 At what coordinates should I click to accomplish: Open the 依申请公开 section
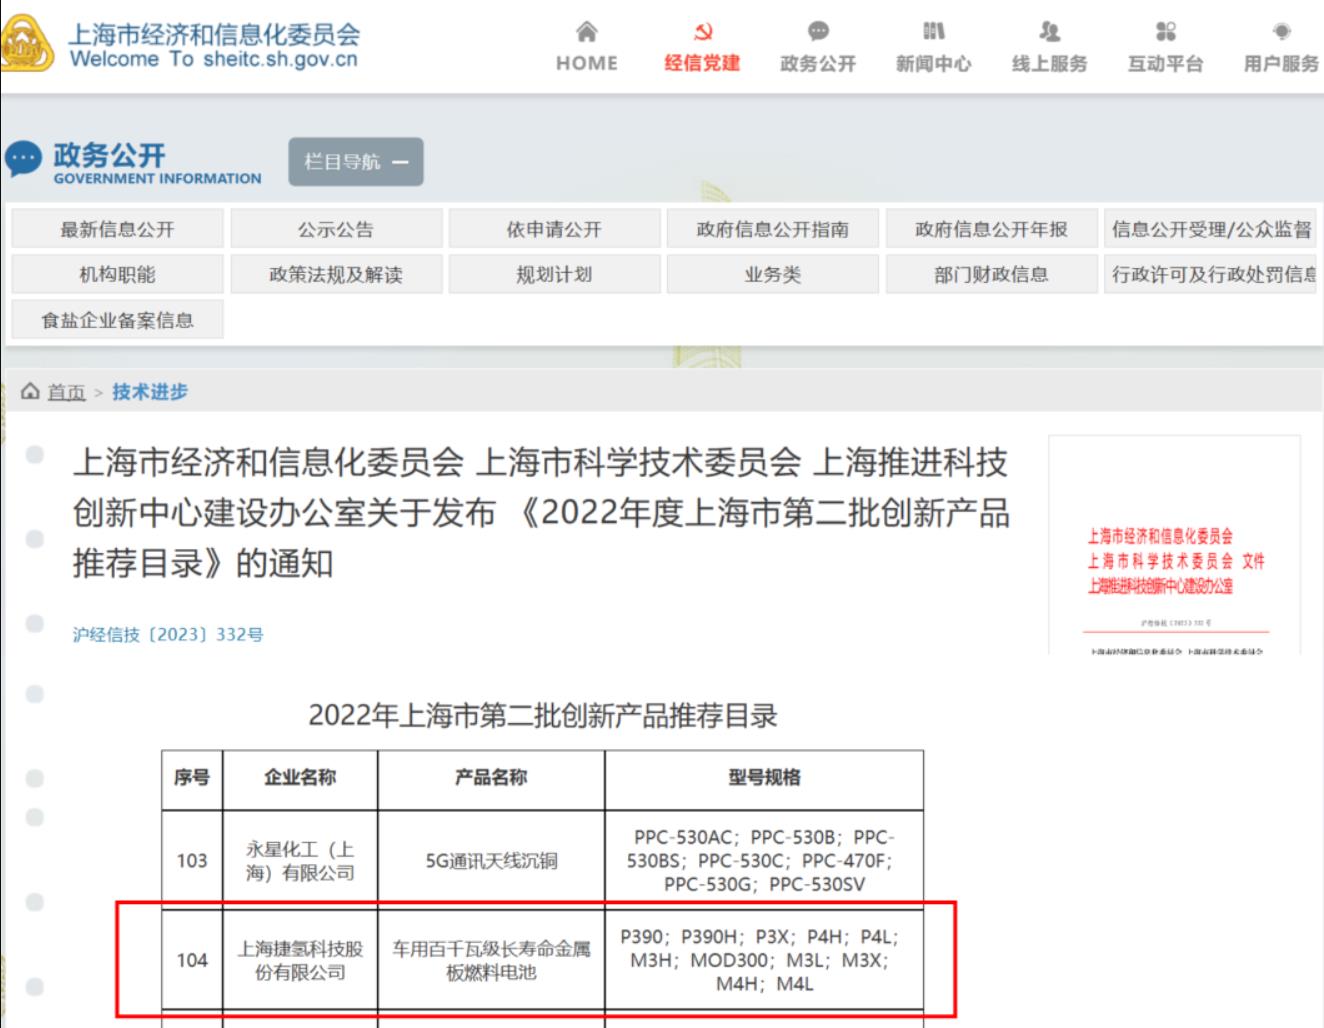[553, 228]
